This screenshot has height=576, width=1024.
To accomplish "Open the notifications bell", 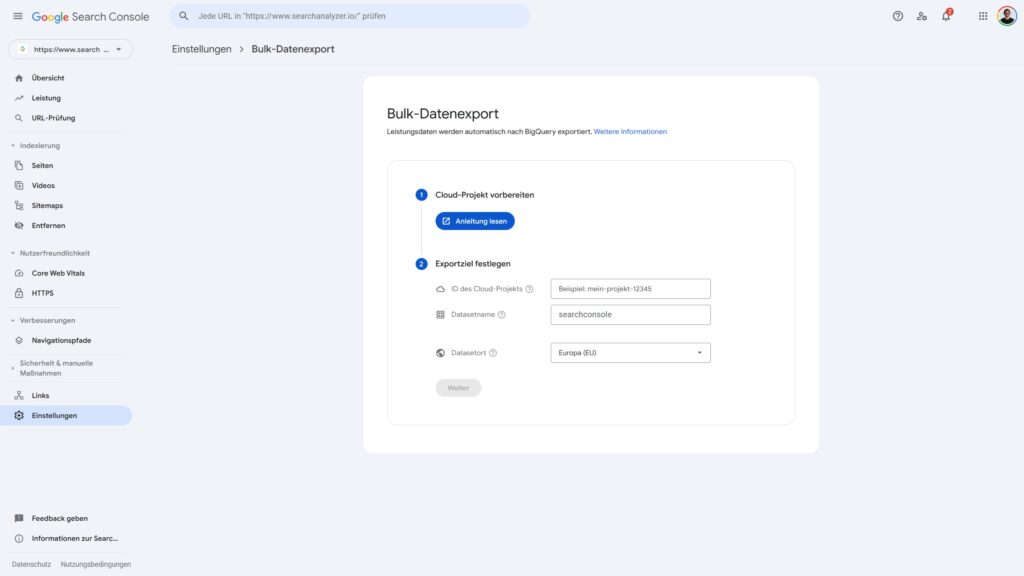I will (x=946, y=16).
